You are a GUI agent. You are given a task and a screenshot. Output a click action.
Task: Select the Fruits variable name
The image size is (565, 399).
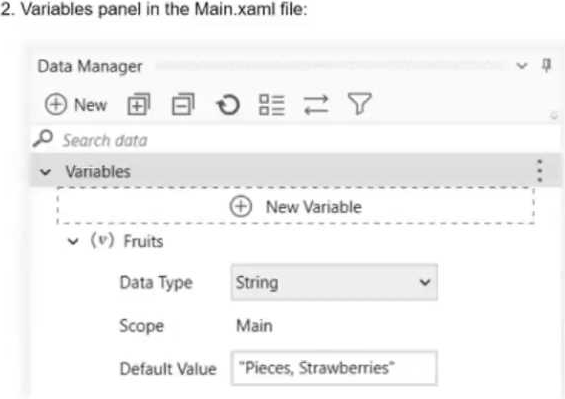click(143, 241)
